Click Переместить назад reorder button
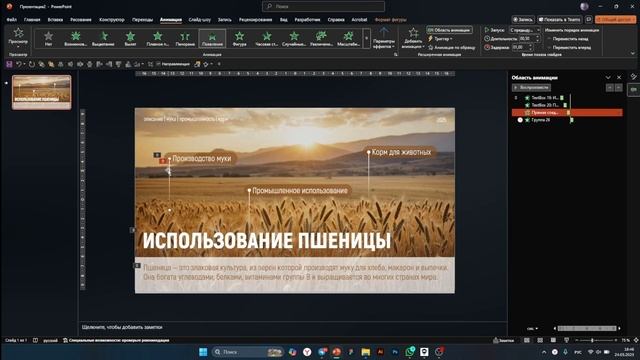The width and height of the screenshot is (640, 360). pyautogui.click(x=568, y=39)
